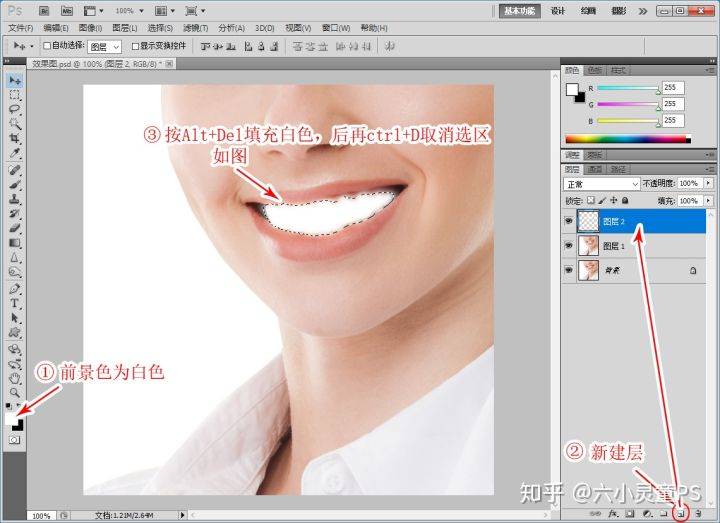Hide 图层 1 with its eye icon
This screenshot has width=720, height=523.
pyautogui.click(x=568, y=246)
